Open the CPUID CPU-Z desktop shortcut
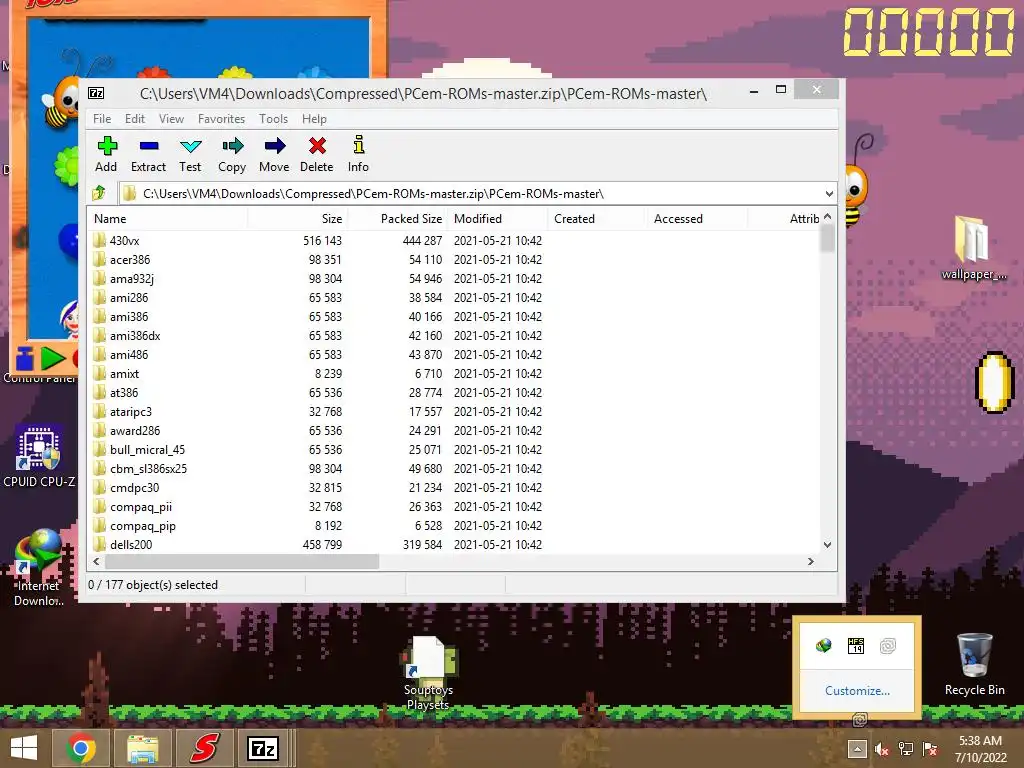Viewport: 1024px width, 768px height. click(38, 456)
